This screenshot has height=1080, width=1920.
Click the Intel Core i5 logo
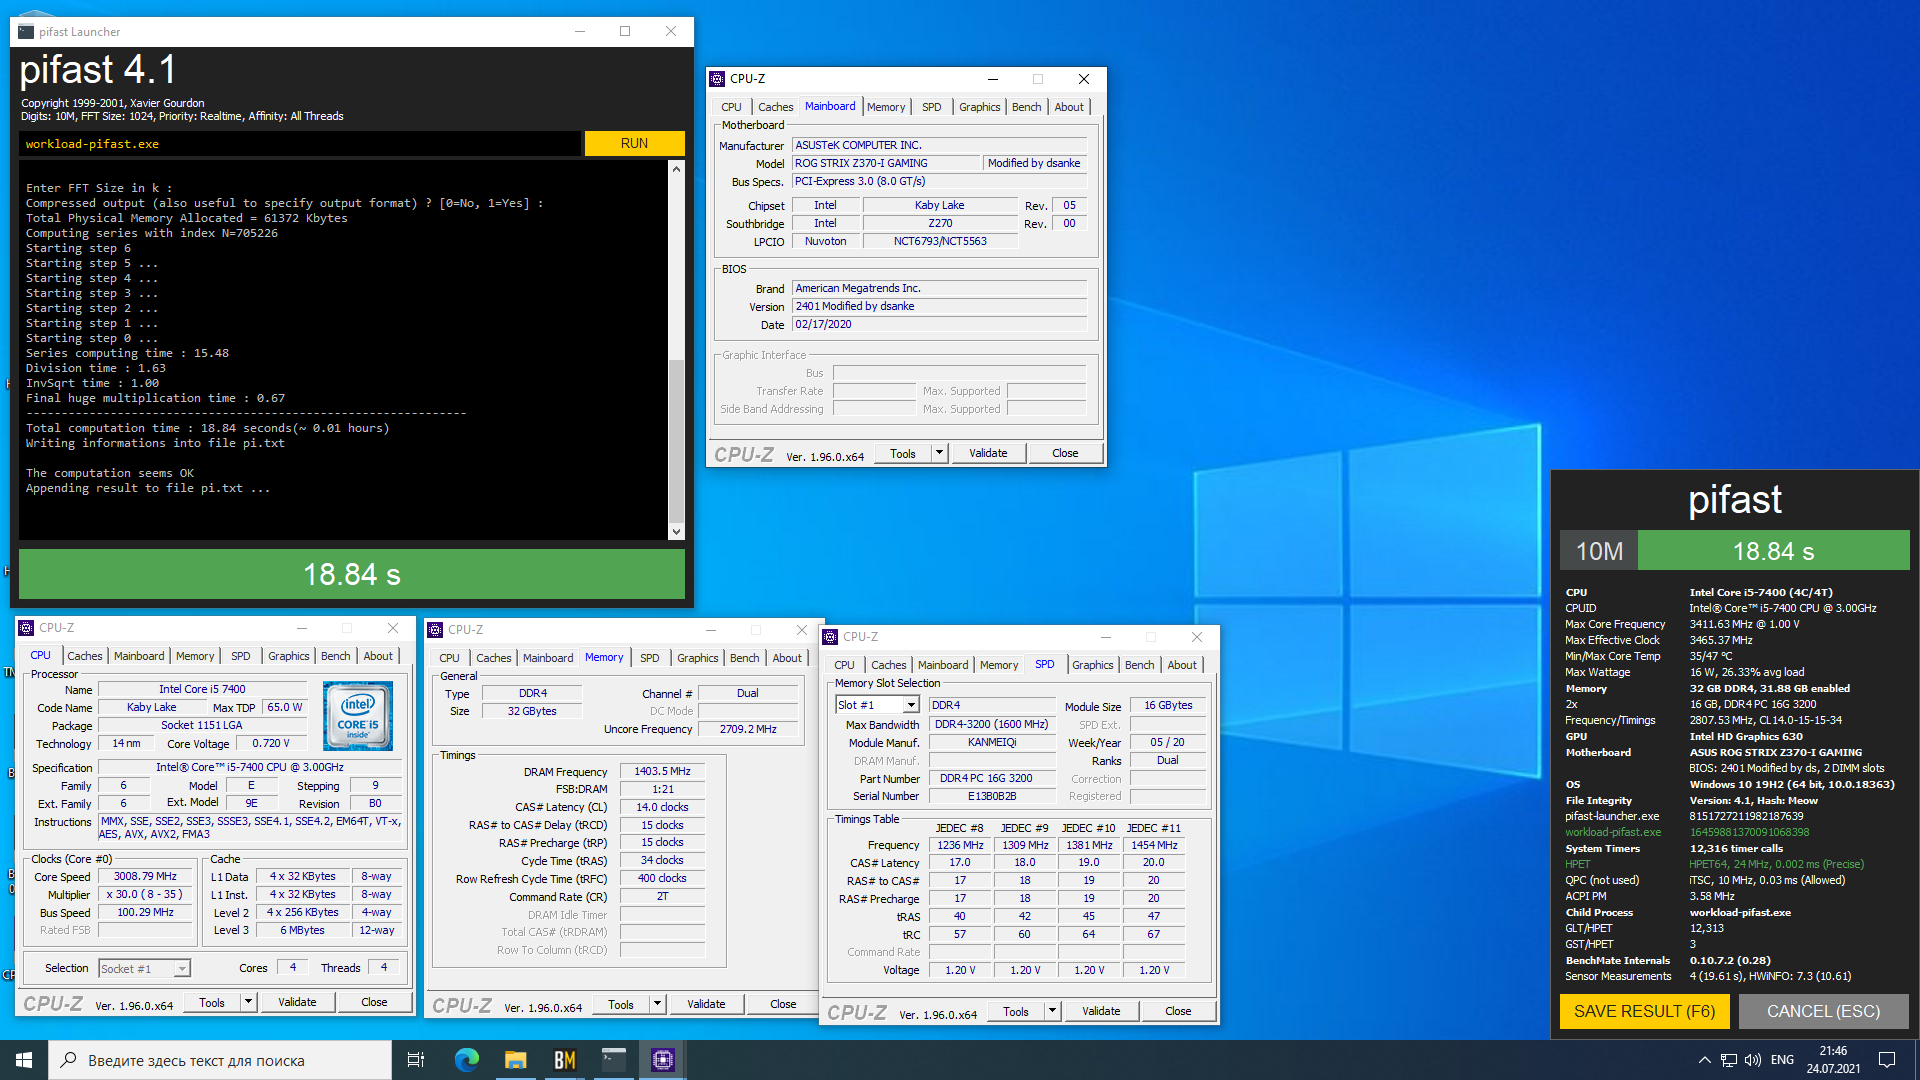pos(358,716)
